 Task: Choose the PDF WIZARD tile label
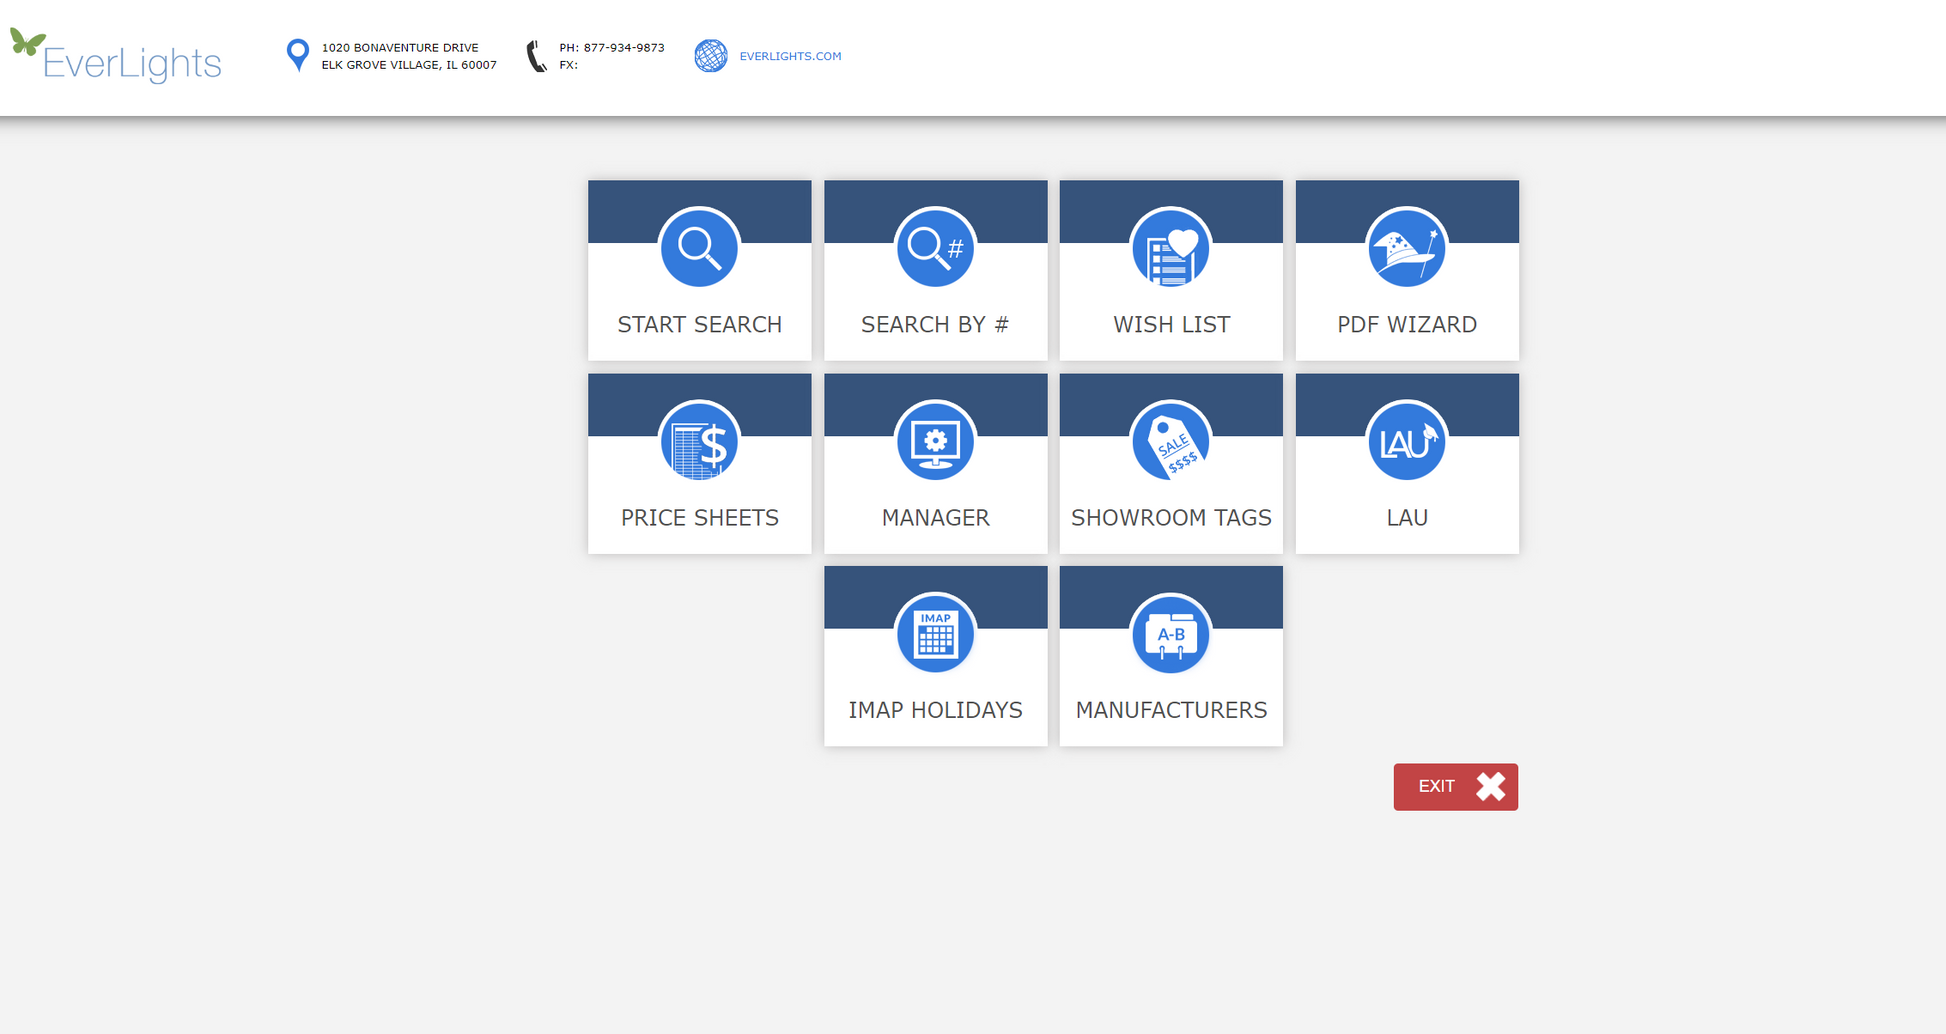click(1407, 325)
